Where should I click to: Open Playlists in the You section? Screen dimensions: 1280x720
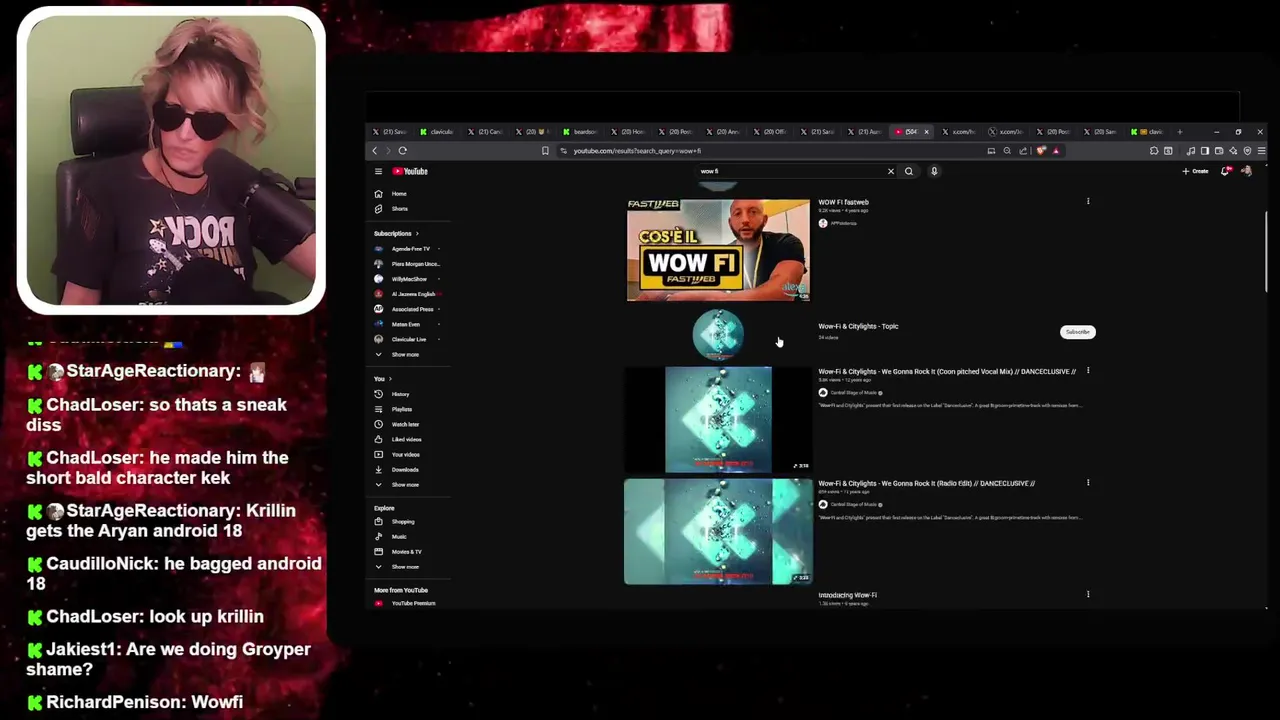410,409
